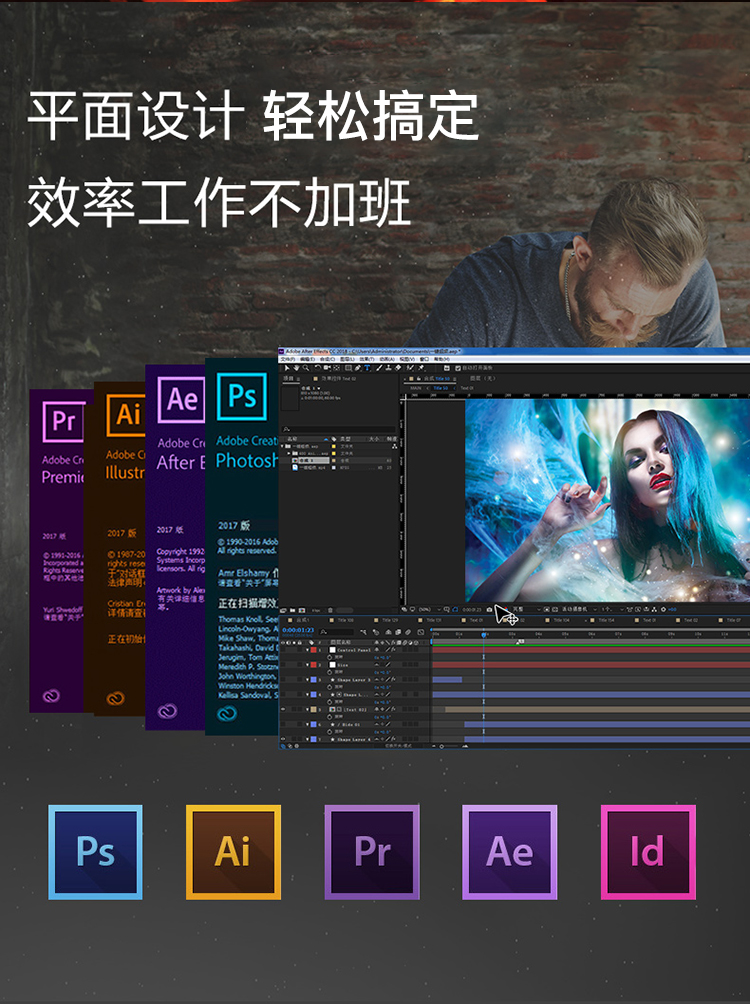Select the Hand tool in the toolbar
Image resolution: width=750 pixels, height=1004 pixels.
pyautogui.click(x=297, y=368)
